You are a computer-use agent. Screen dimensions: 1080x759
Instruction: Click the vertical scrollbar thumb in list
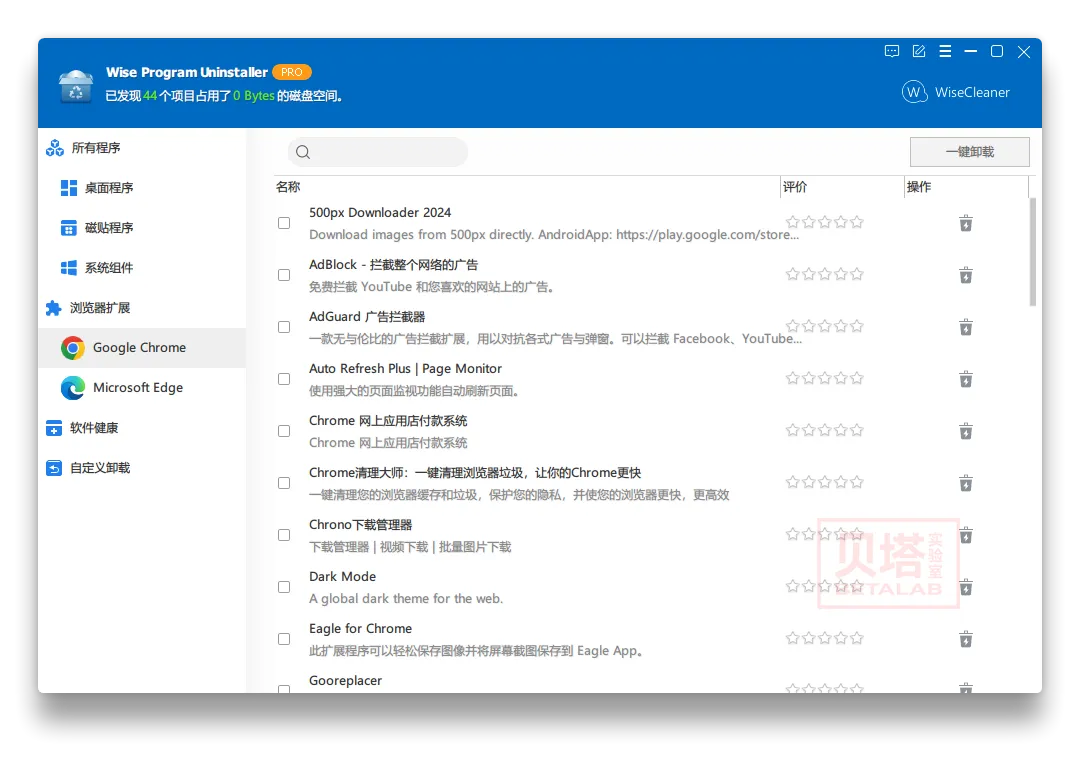click(1032, 252)
